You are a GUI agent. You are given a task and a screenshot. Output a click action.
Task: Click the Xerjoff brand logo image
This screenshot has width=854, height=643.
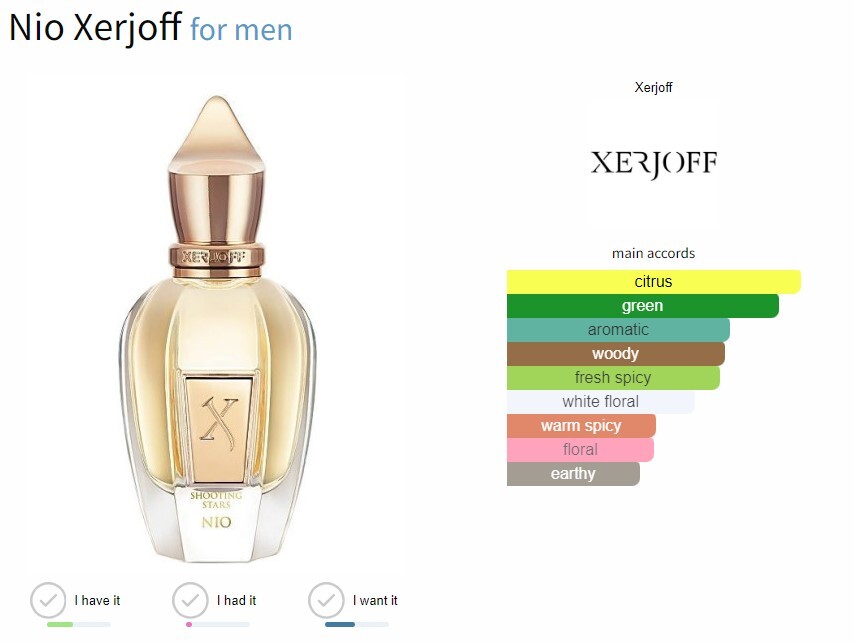[x=654, y=163]
